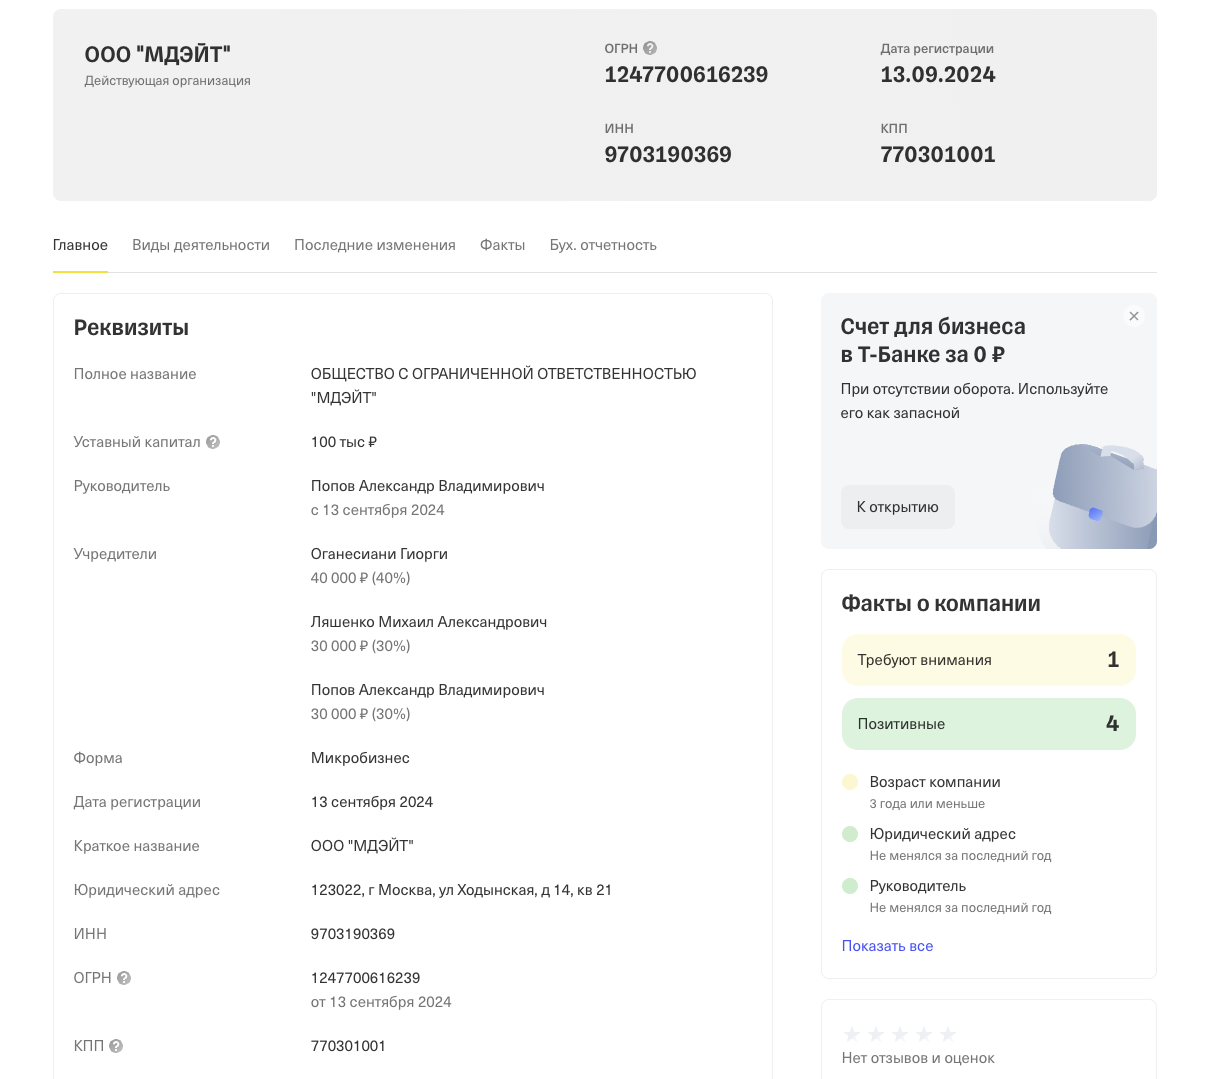Image resolution: width=1205 pixels, height=1079 pixels.
Task: Open the ОГРН help tooltip in header
Action: point(651,47)
